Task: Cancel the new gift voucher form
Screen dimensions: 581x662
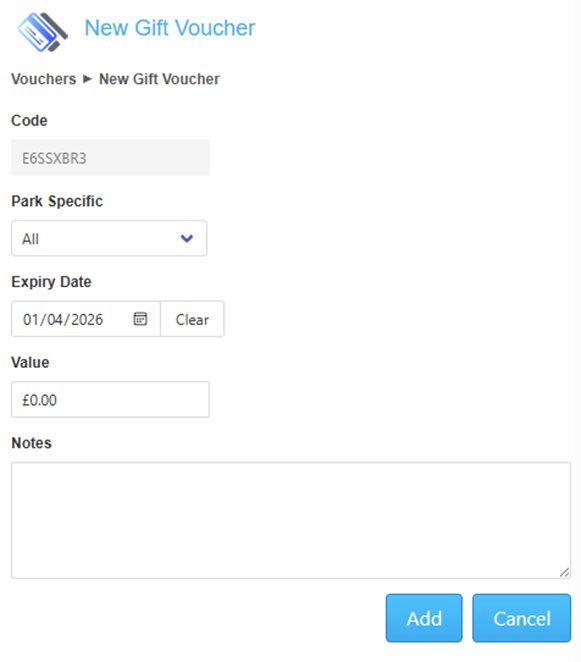Action: tap(521, 618)
